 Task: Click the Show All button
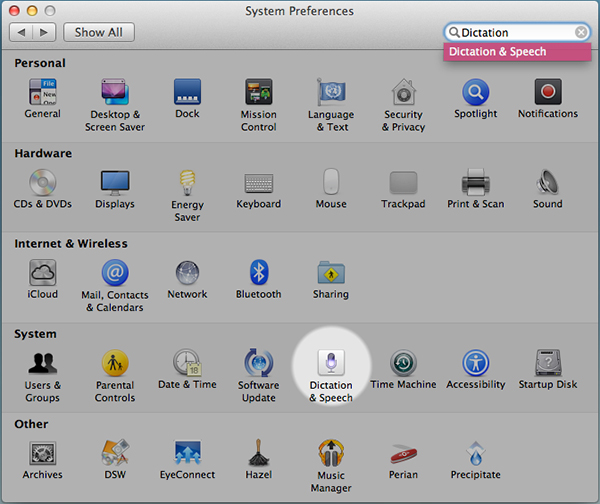[99, 32]
